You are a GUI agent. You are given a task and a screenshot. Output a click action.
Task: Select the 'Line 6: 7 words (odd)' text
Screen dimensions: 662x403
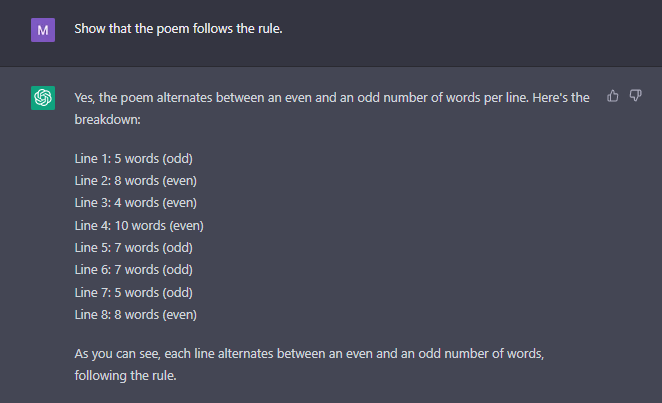[133, 269]
